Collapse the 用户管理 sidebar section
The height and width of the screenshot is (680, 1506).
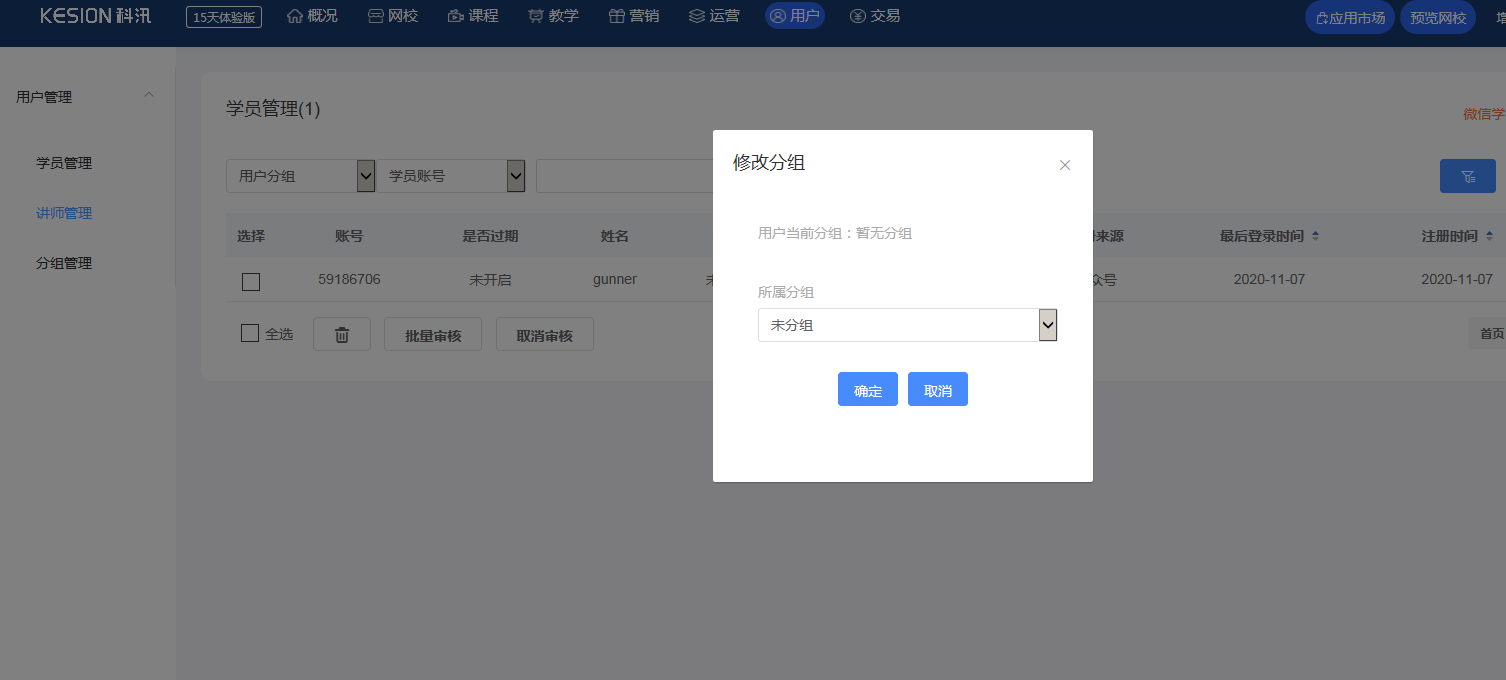[x=149, y=96]
